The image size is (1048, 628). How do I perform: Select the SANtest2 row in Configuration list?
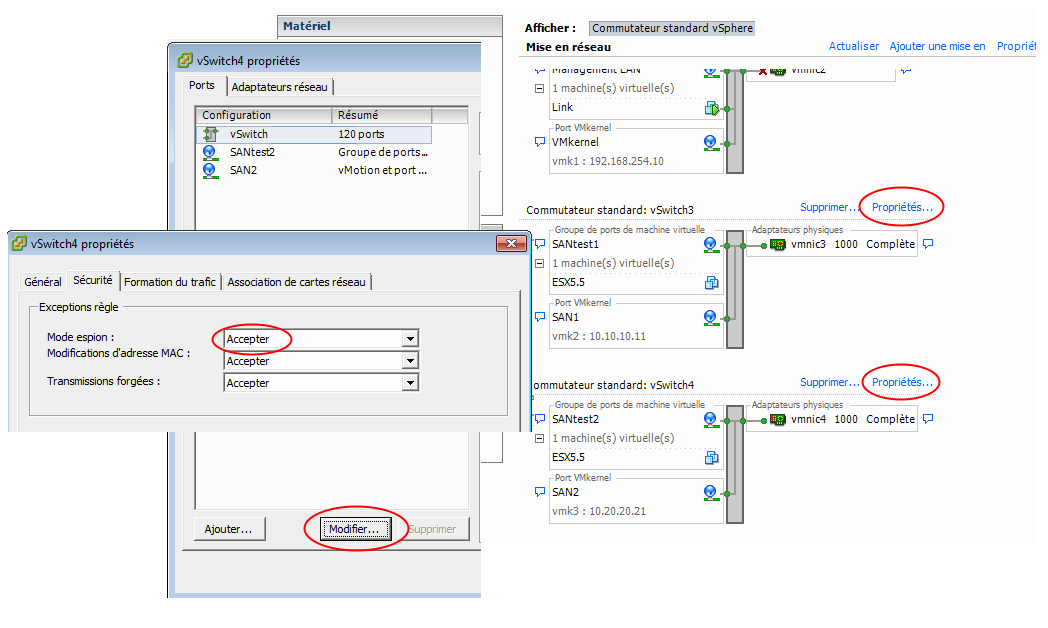click(314, 152)
